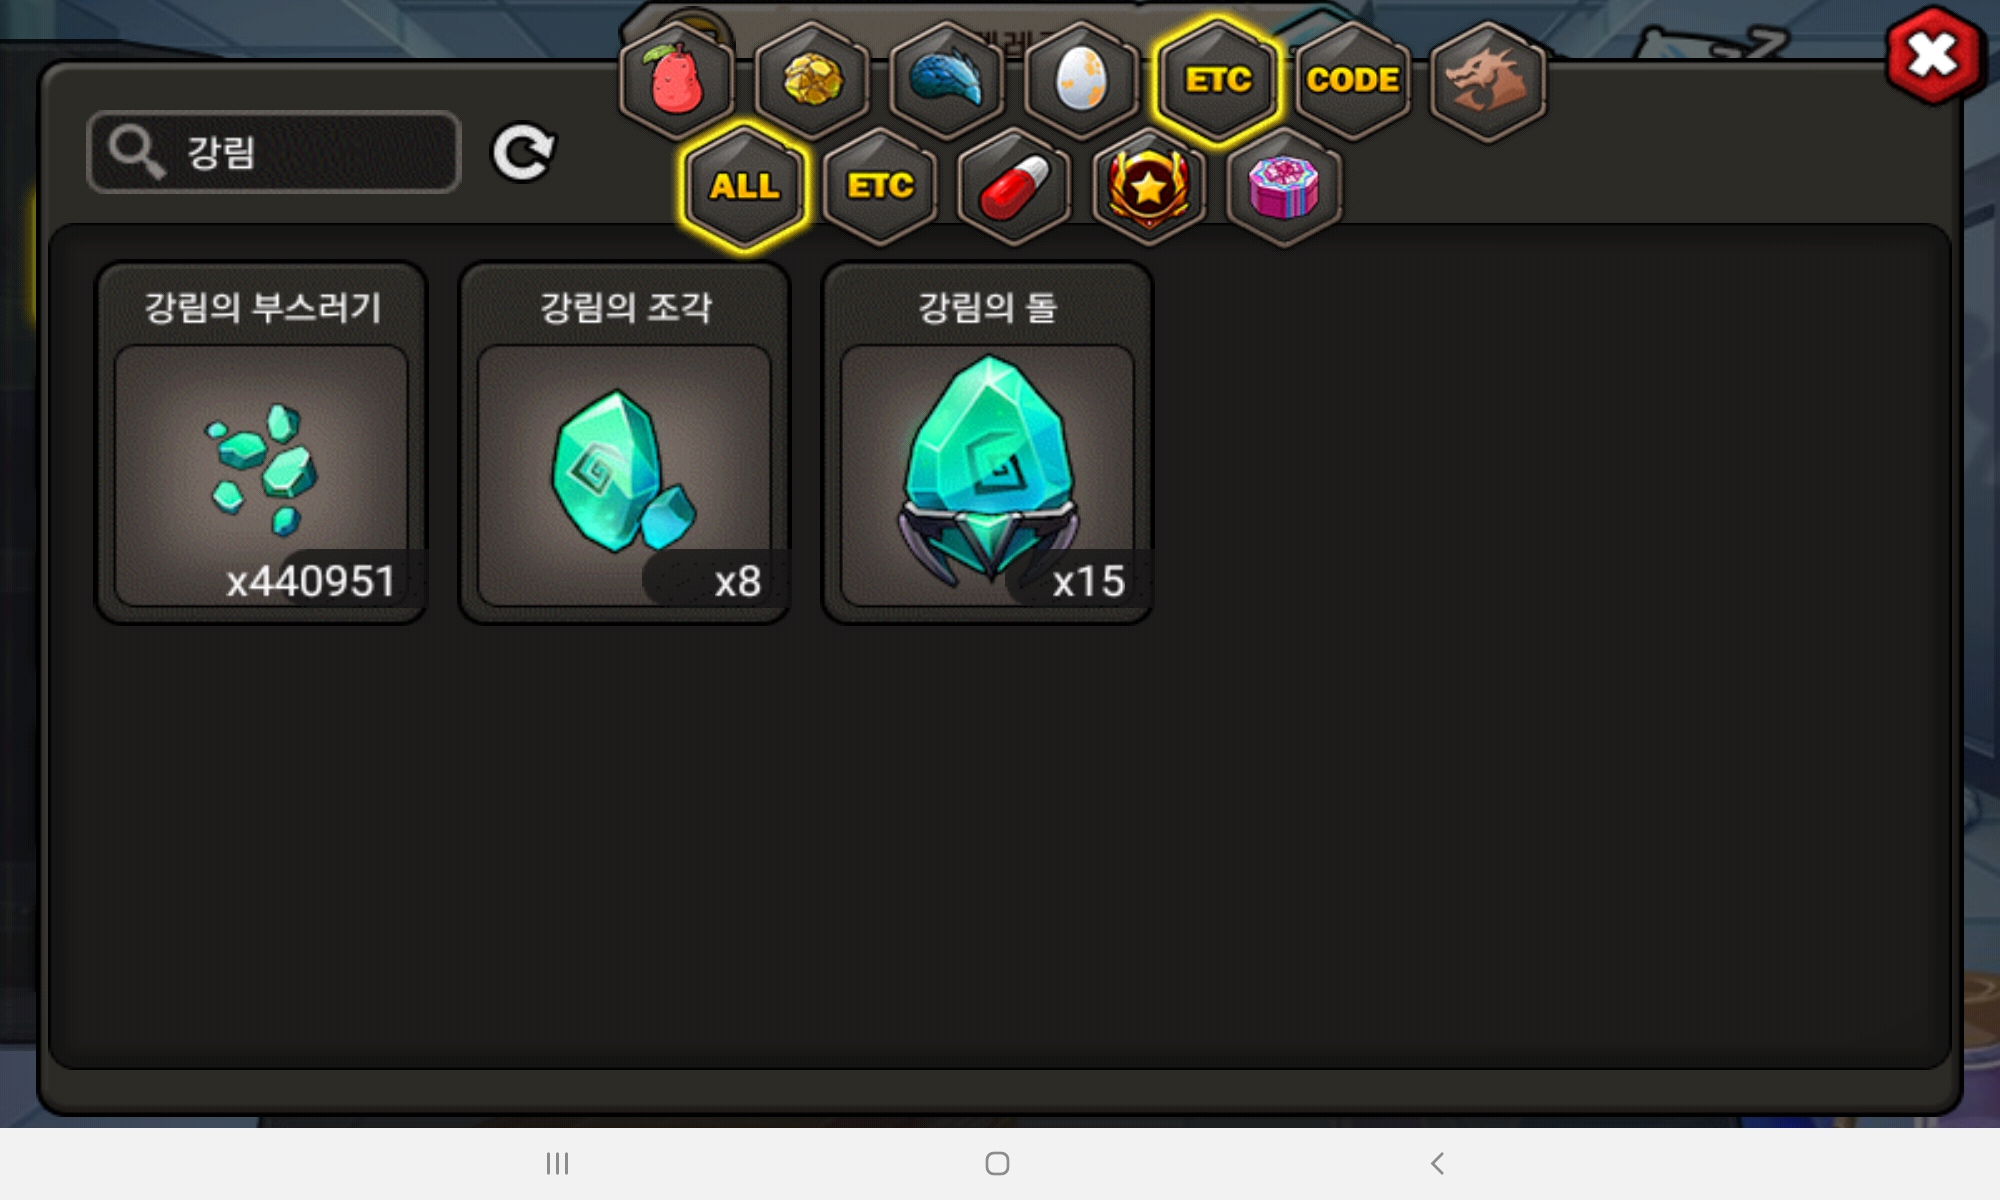
Task: Click the refresh arrow beside search box
Action: (523, 153)
